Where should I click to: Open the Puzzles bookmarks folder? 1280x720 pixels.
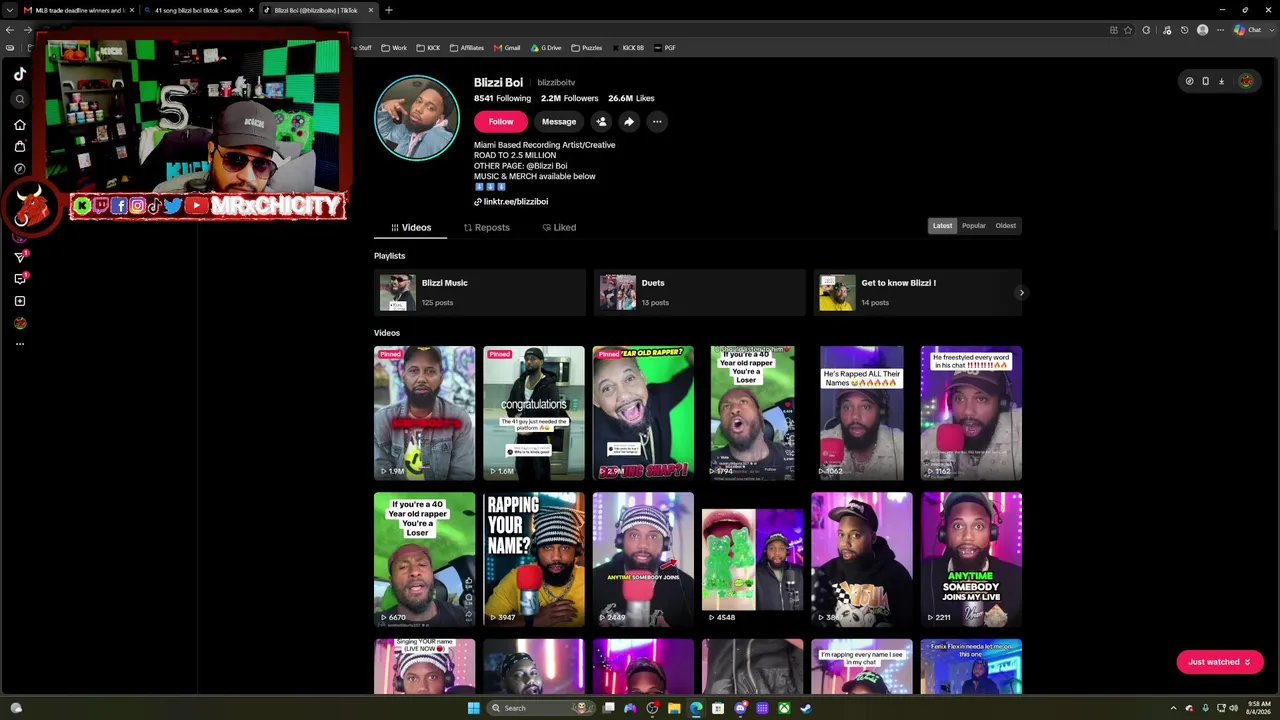point(586,48)
